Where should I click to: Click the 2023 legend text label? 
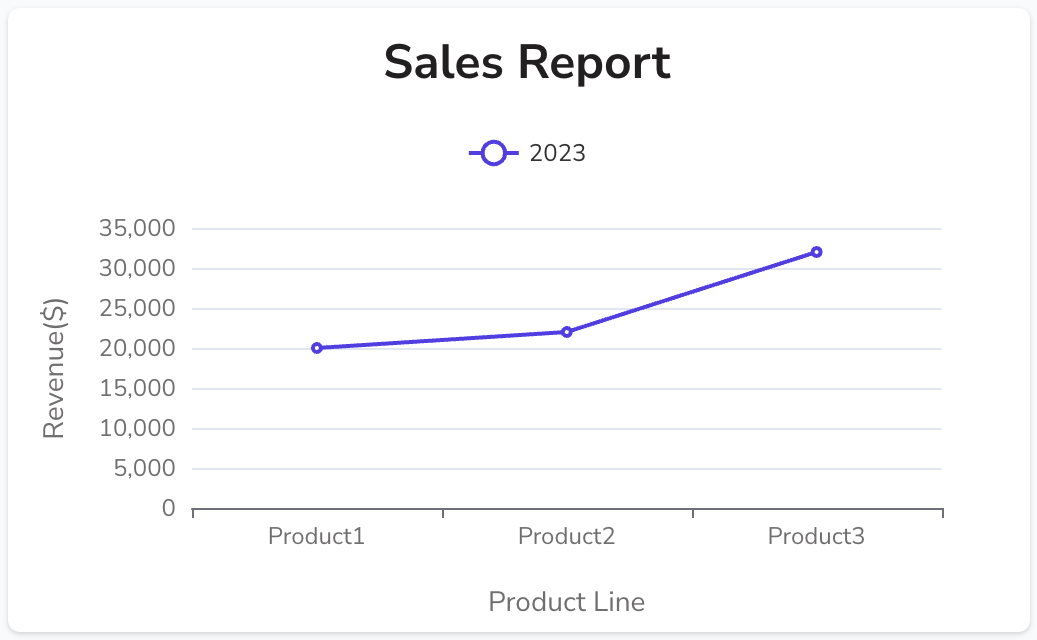click(x=557, y=153)
